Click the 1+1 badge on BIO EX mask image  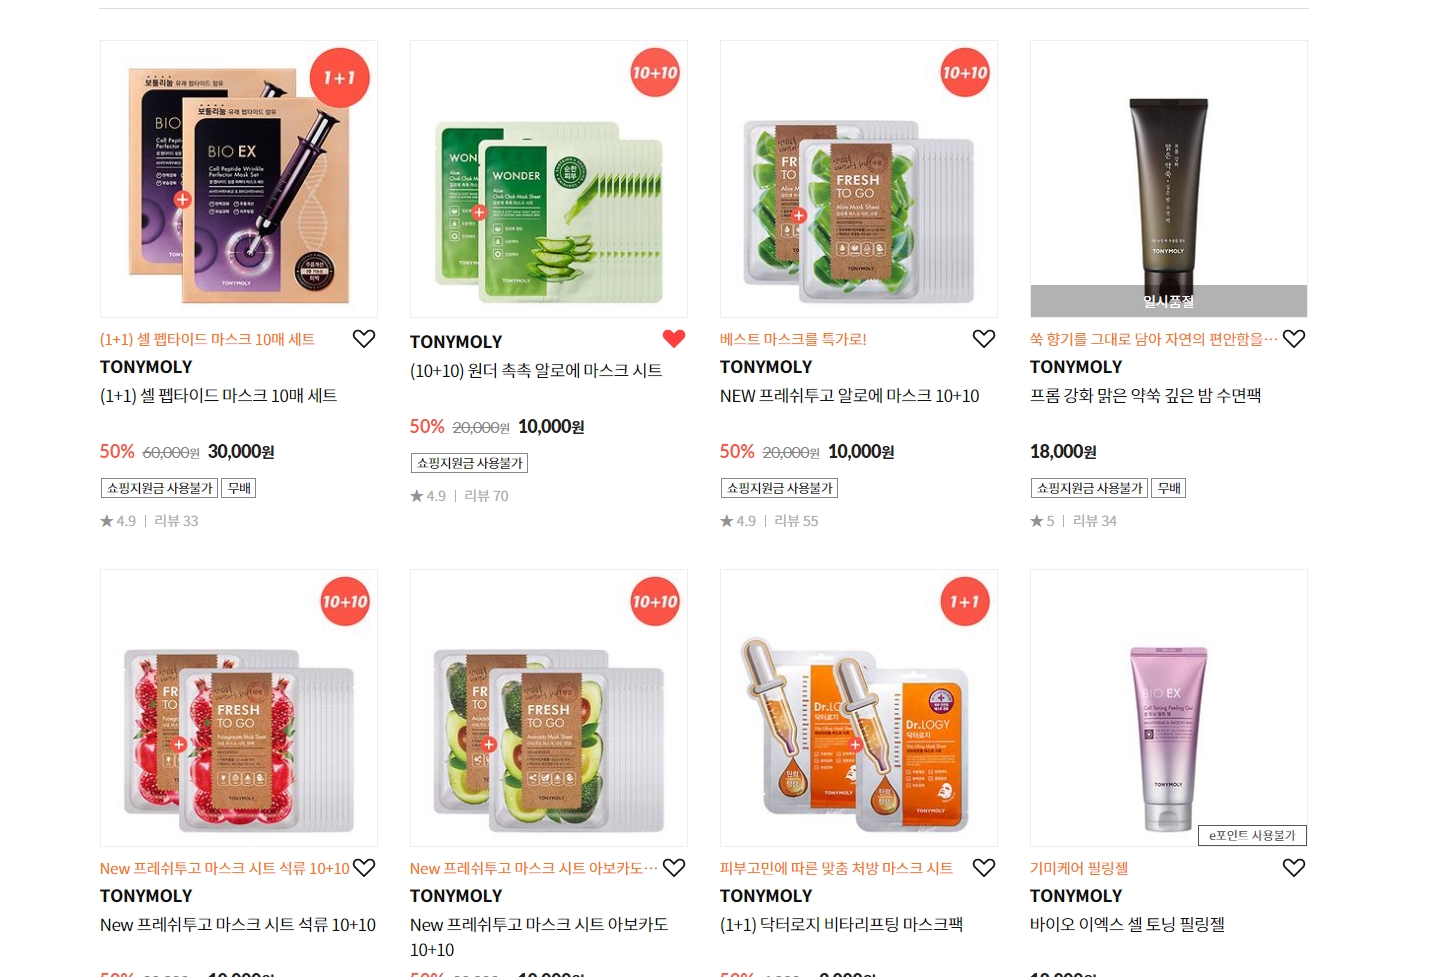click(339, 77)
